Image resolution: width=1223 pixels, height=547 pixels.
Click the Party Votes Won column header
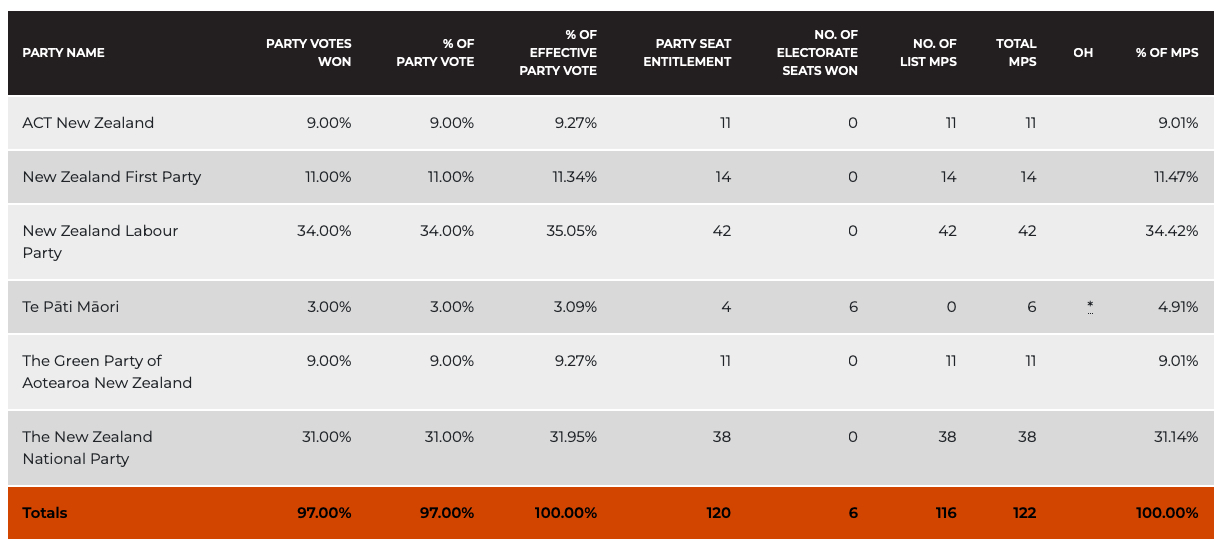click(x=308, y=52)
